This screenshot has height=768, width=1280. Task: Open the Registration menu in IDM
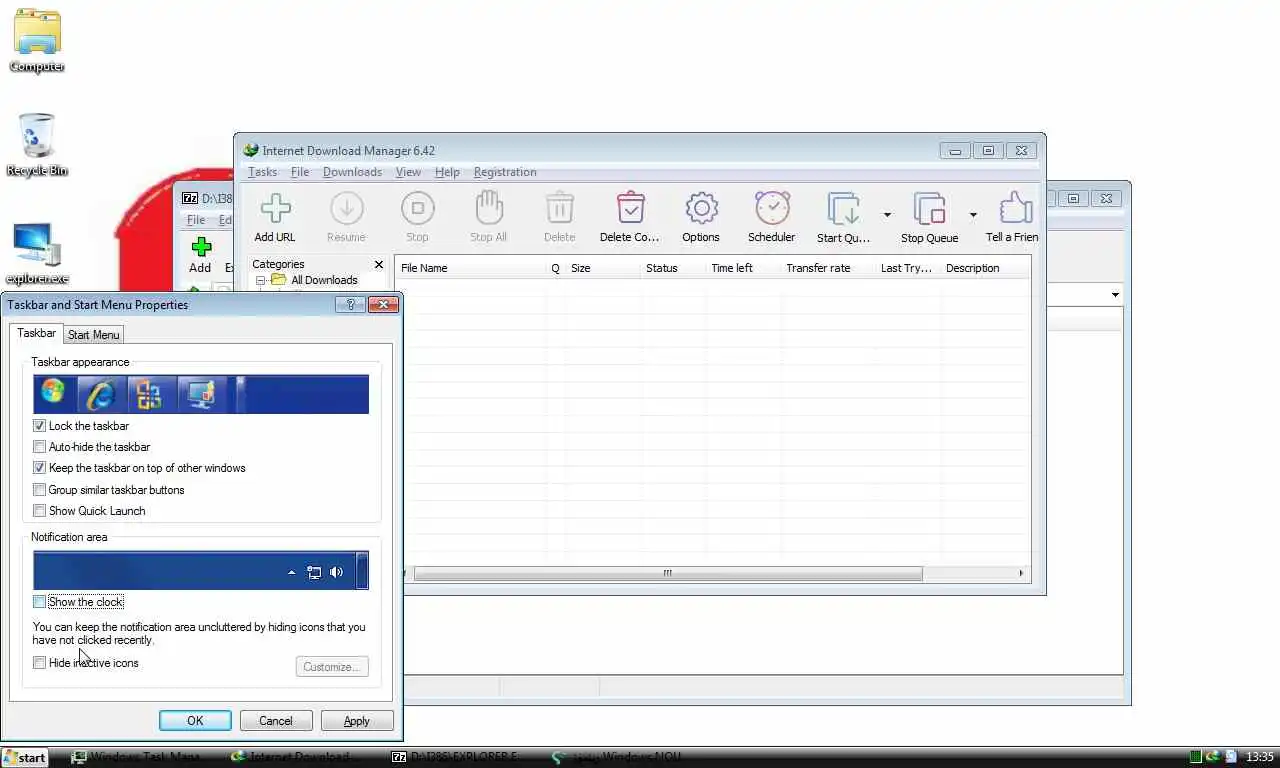(x=505, y=172)
